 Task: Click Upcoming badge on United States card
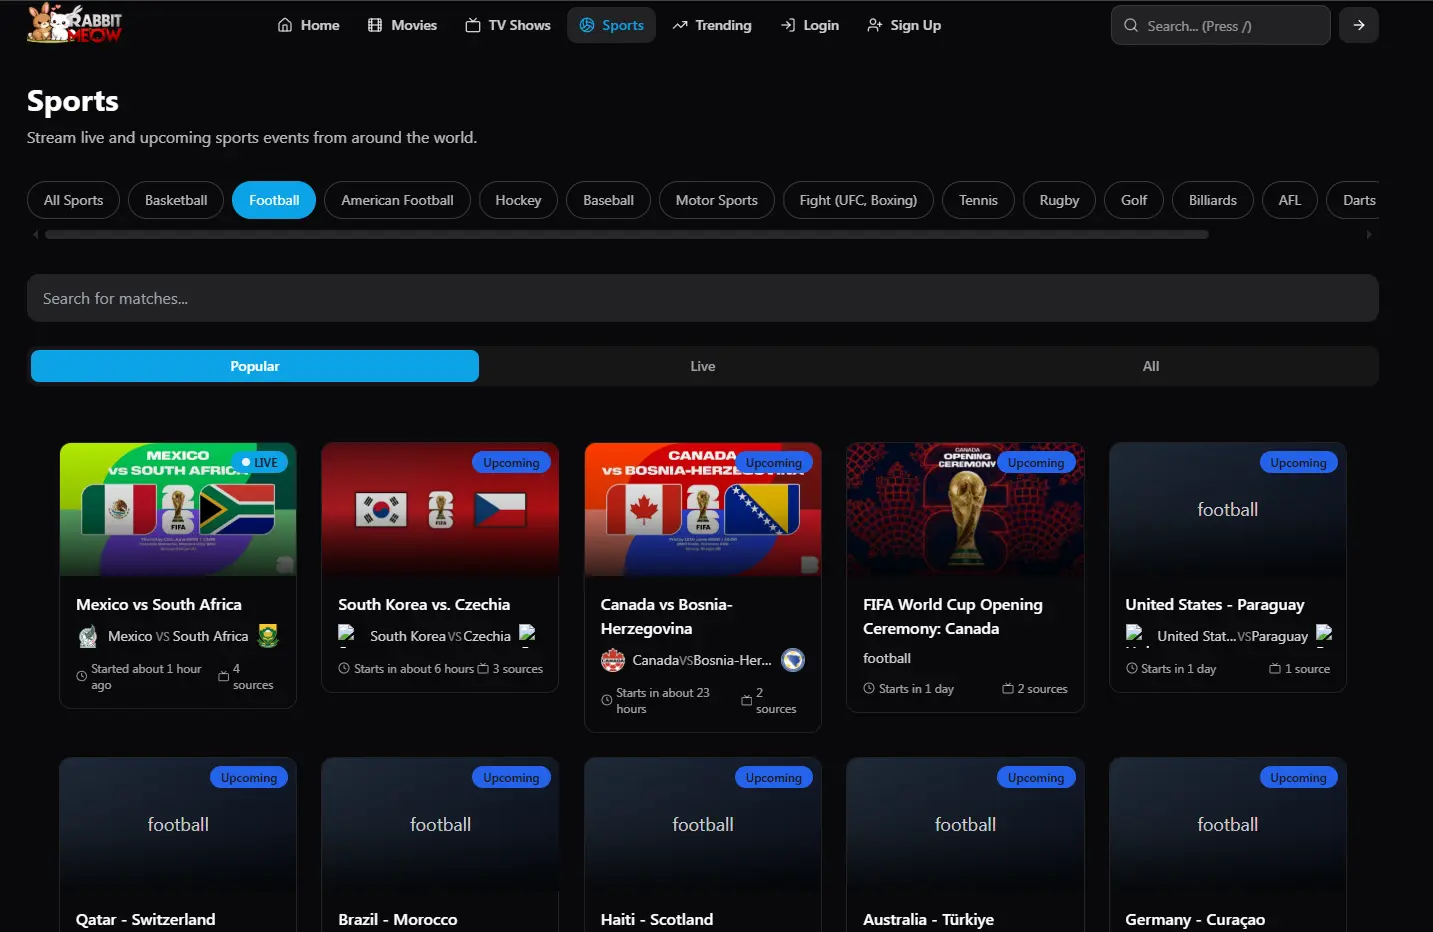1298,462
